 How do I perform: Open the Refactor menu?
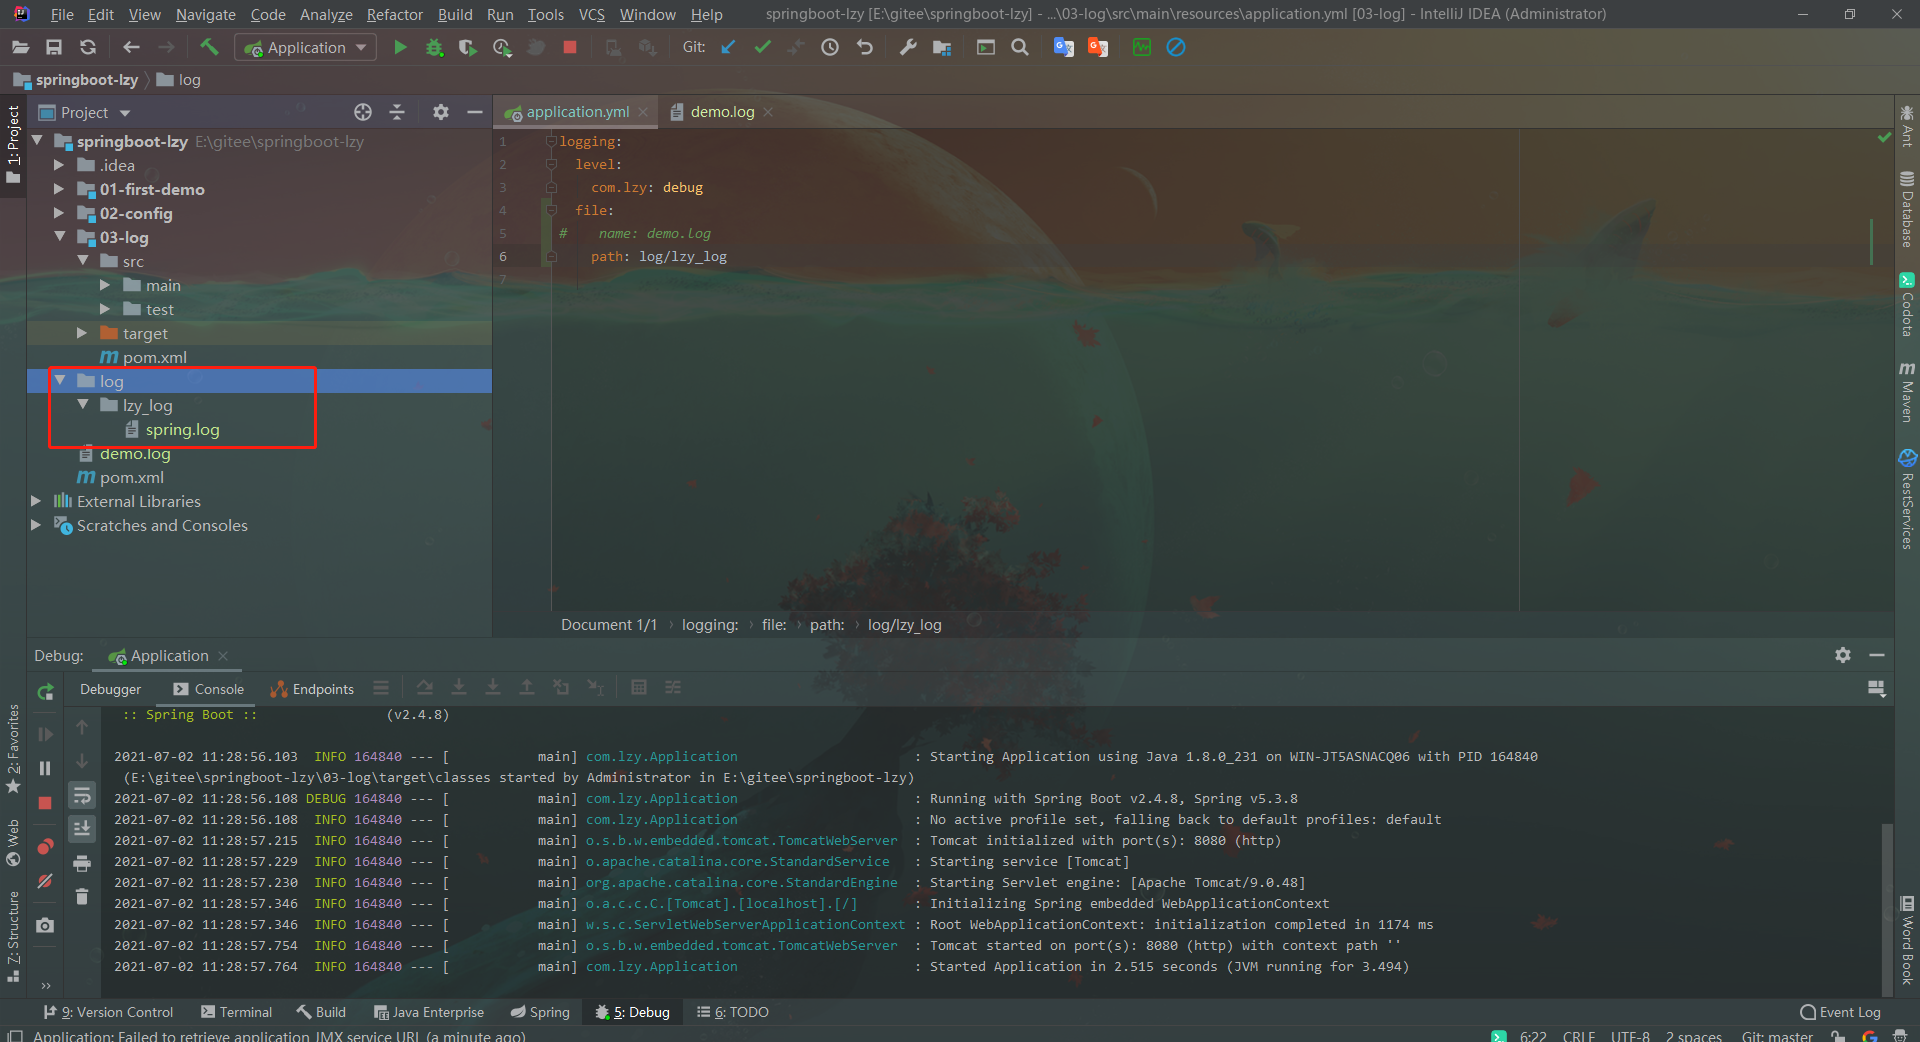tap(394, 14)
